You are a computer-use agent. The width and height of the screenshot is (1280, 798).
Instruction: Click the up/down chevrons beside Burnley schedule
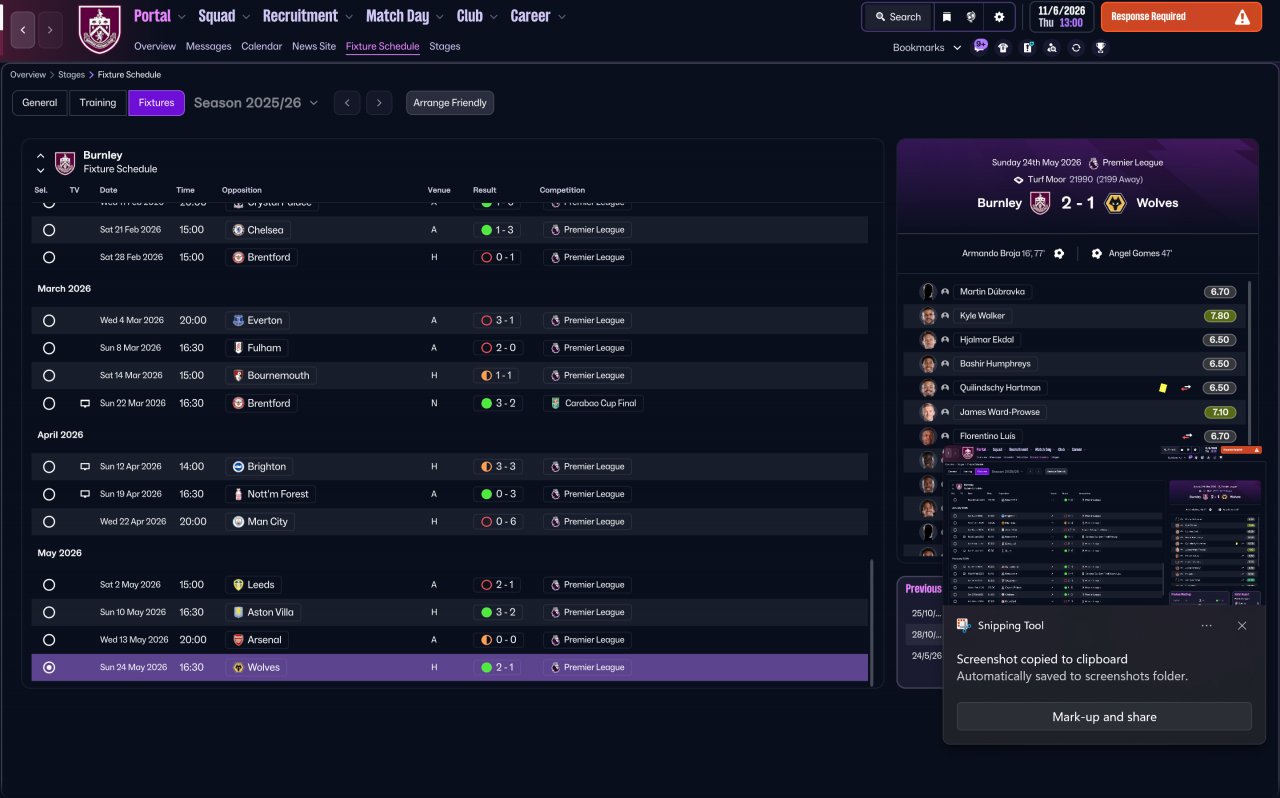(x=41, y=163)
